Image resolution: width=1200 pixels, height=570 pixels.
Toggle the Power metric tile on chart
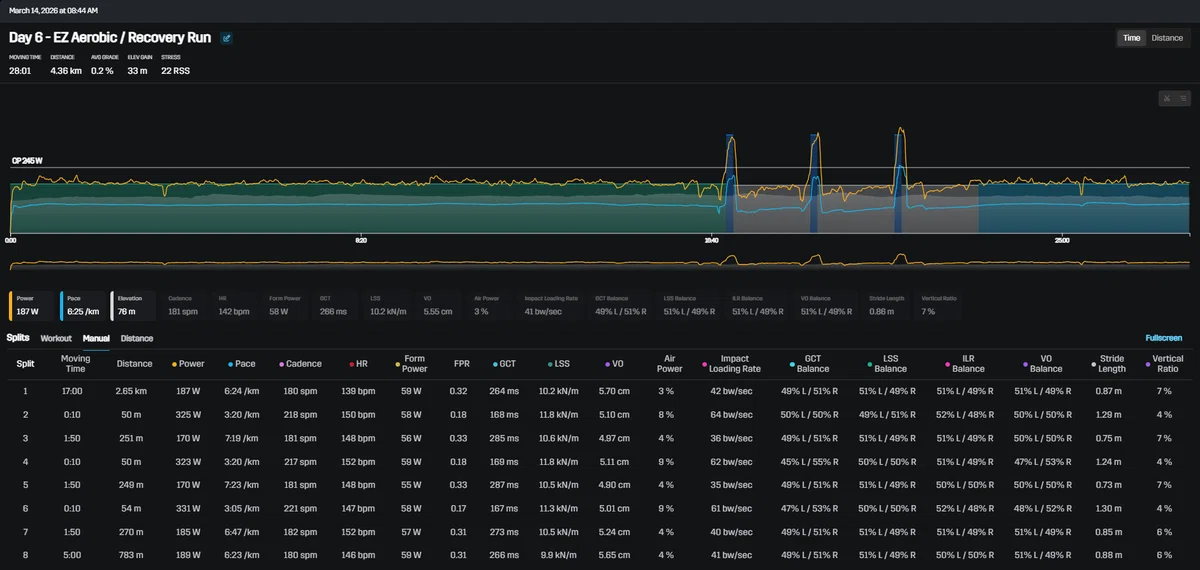[32, 305]
